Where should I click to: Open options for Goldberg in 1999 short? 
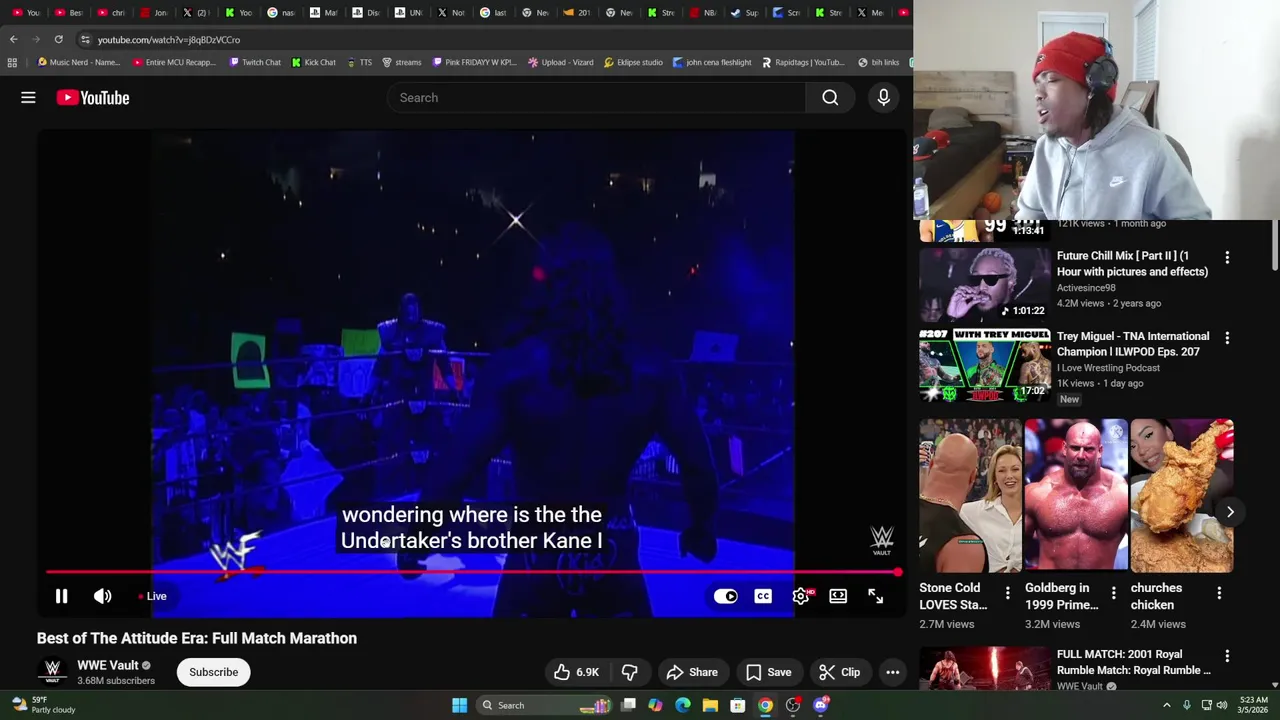tap(1113, 593)
